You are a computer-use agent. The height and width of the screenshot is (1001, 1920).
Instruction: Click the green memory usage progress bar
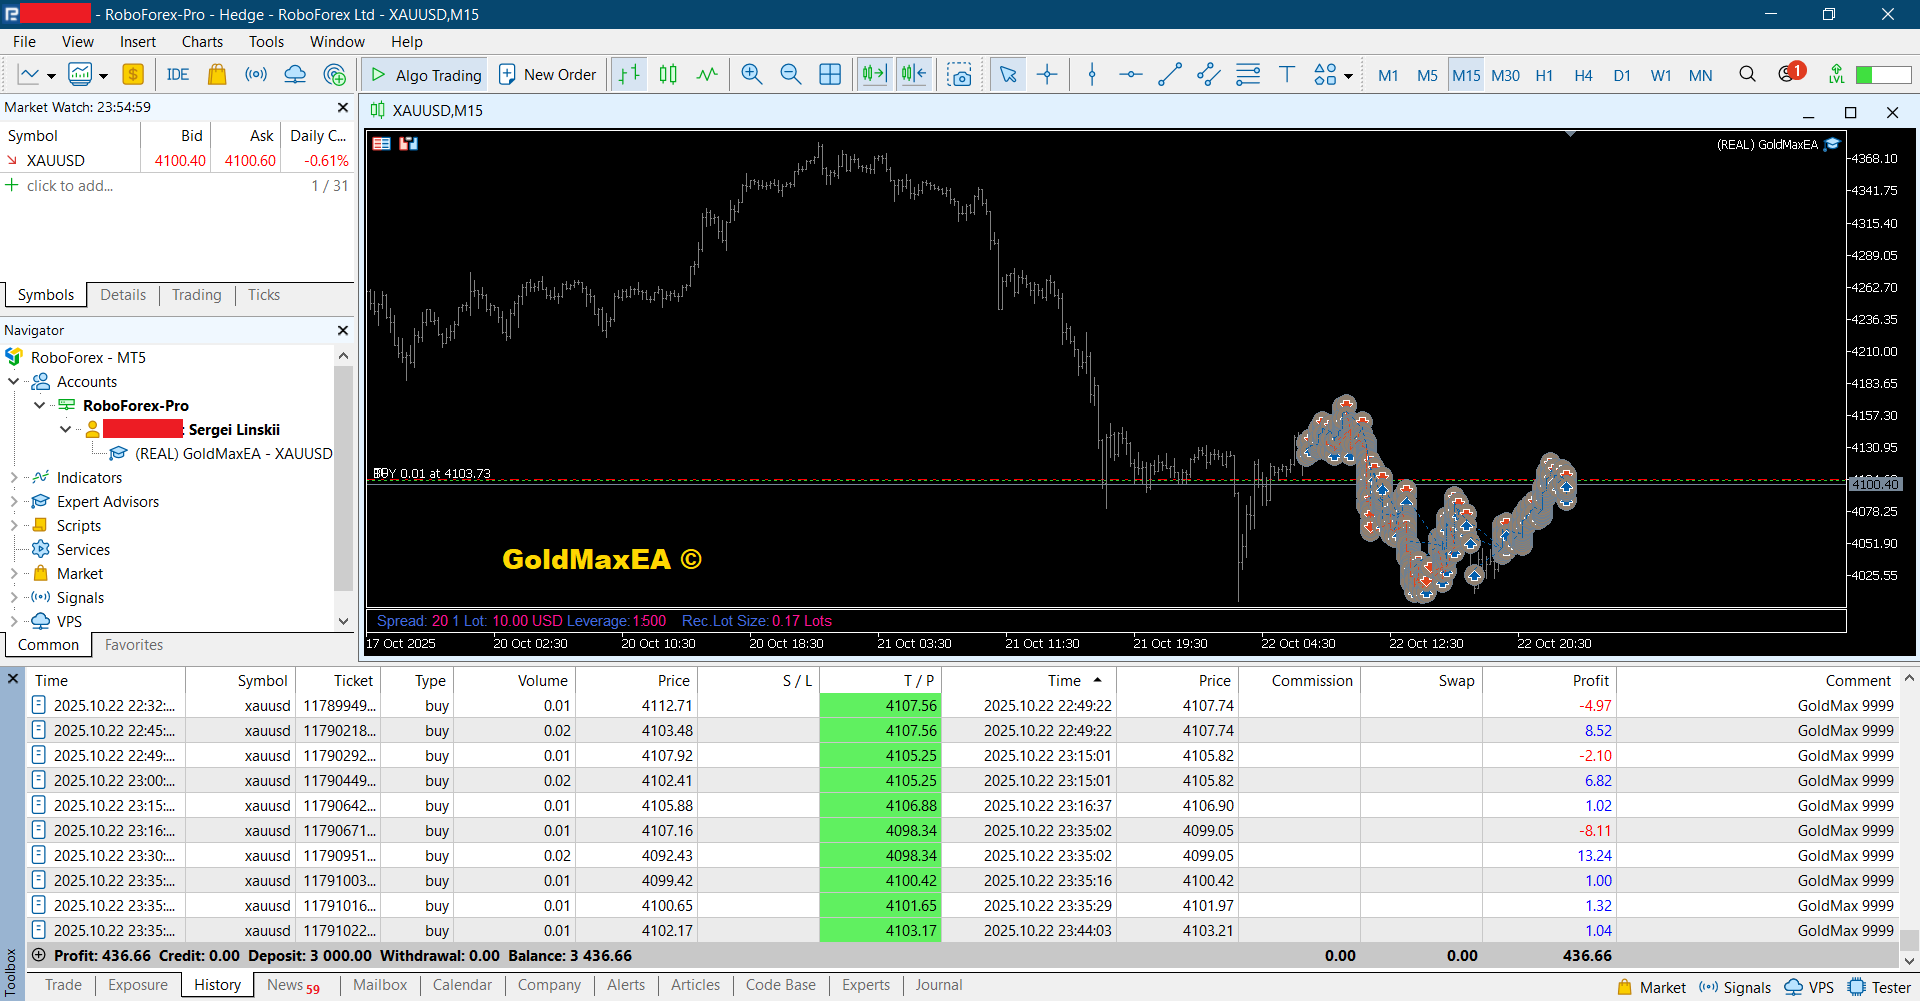(1883, 75)
